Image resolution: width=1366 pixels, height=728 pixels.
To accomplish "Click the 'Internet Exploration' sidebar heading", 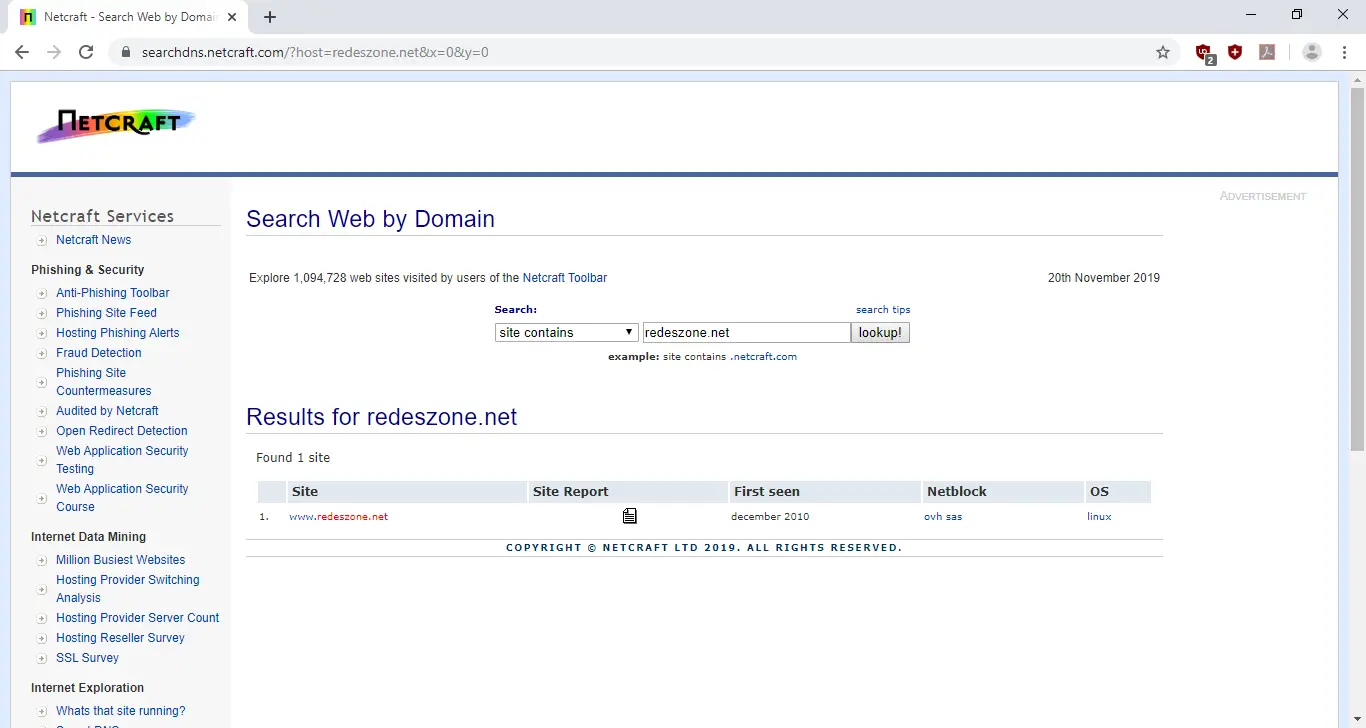I will coord(87,688).
